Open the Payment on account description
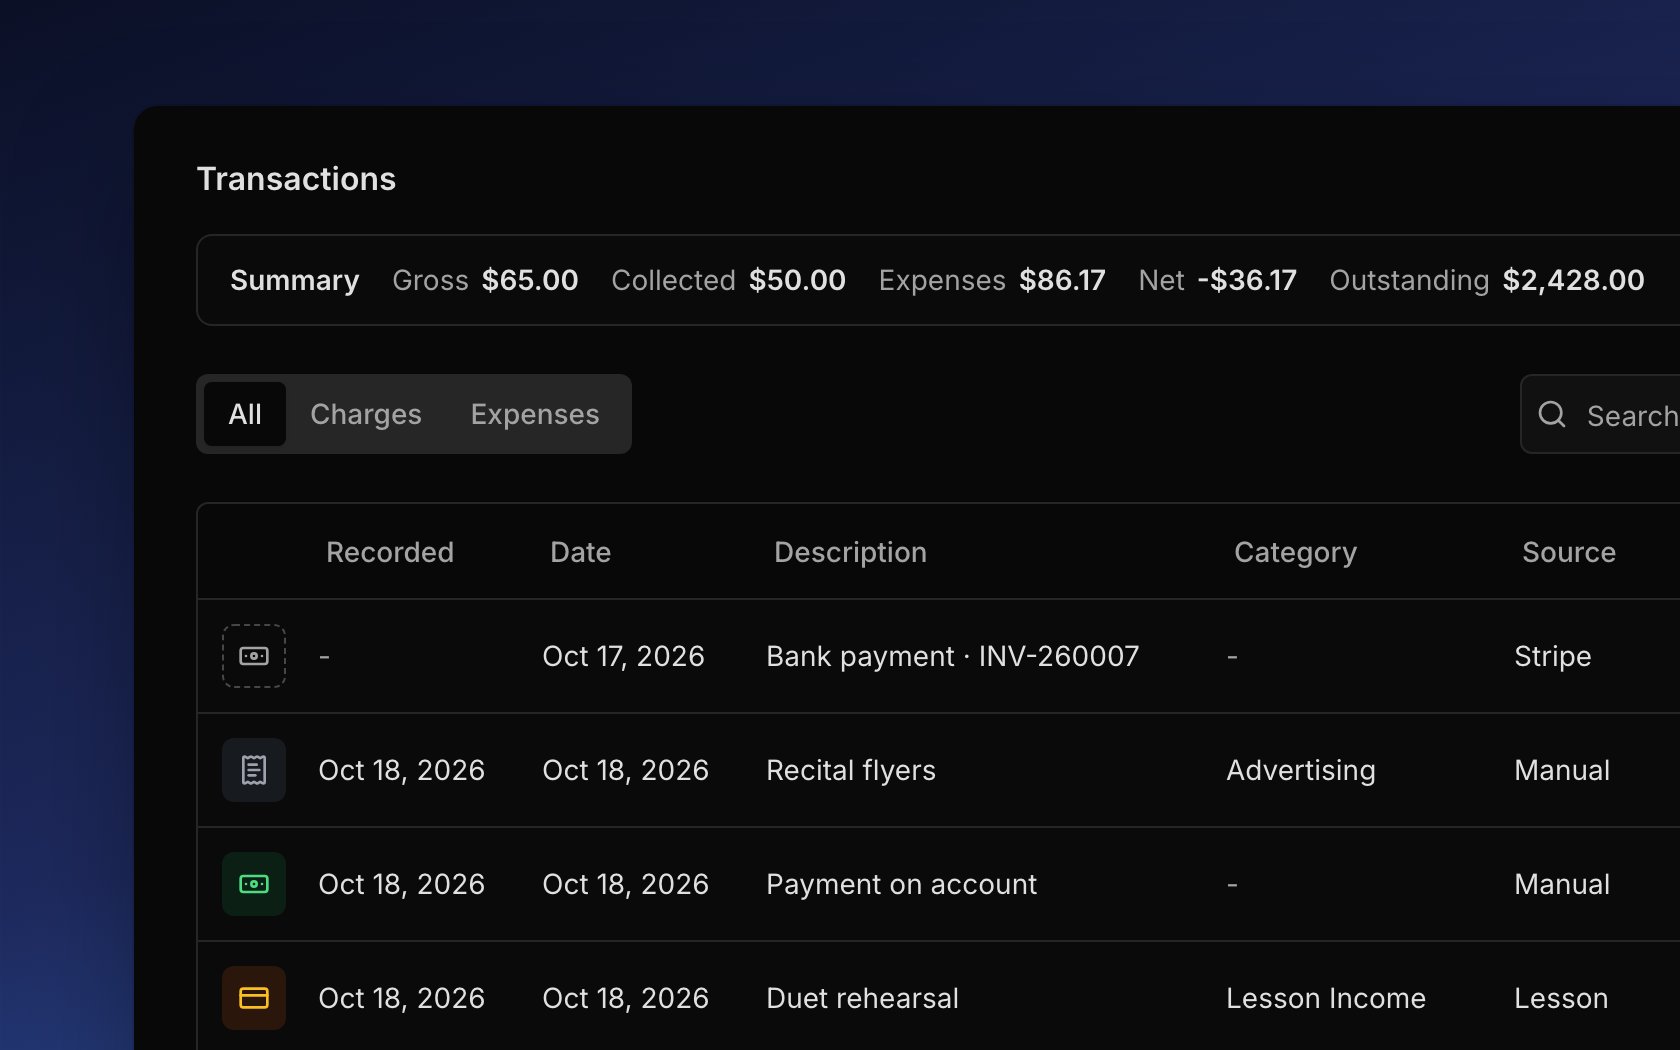 click(901, 884)
